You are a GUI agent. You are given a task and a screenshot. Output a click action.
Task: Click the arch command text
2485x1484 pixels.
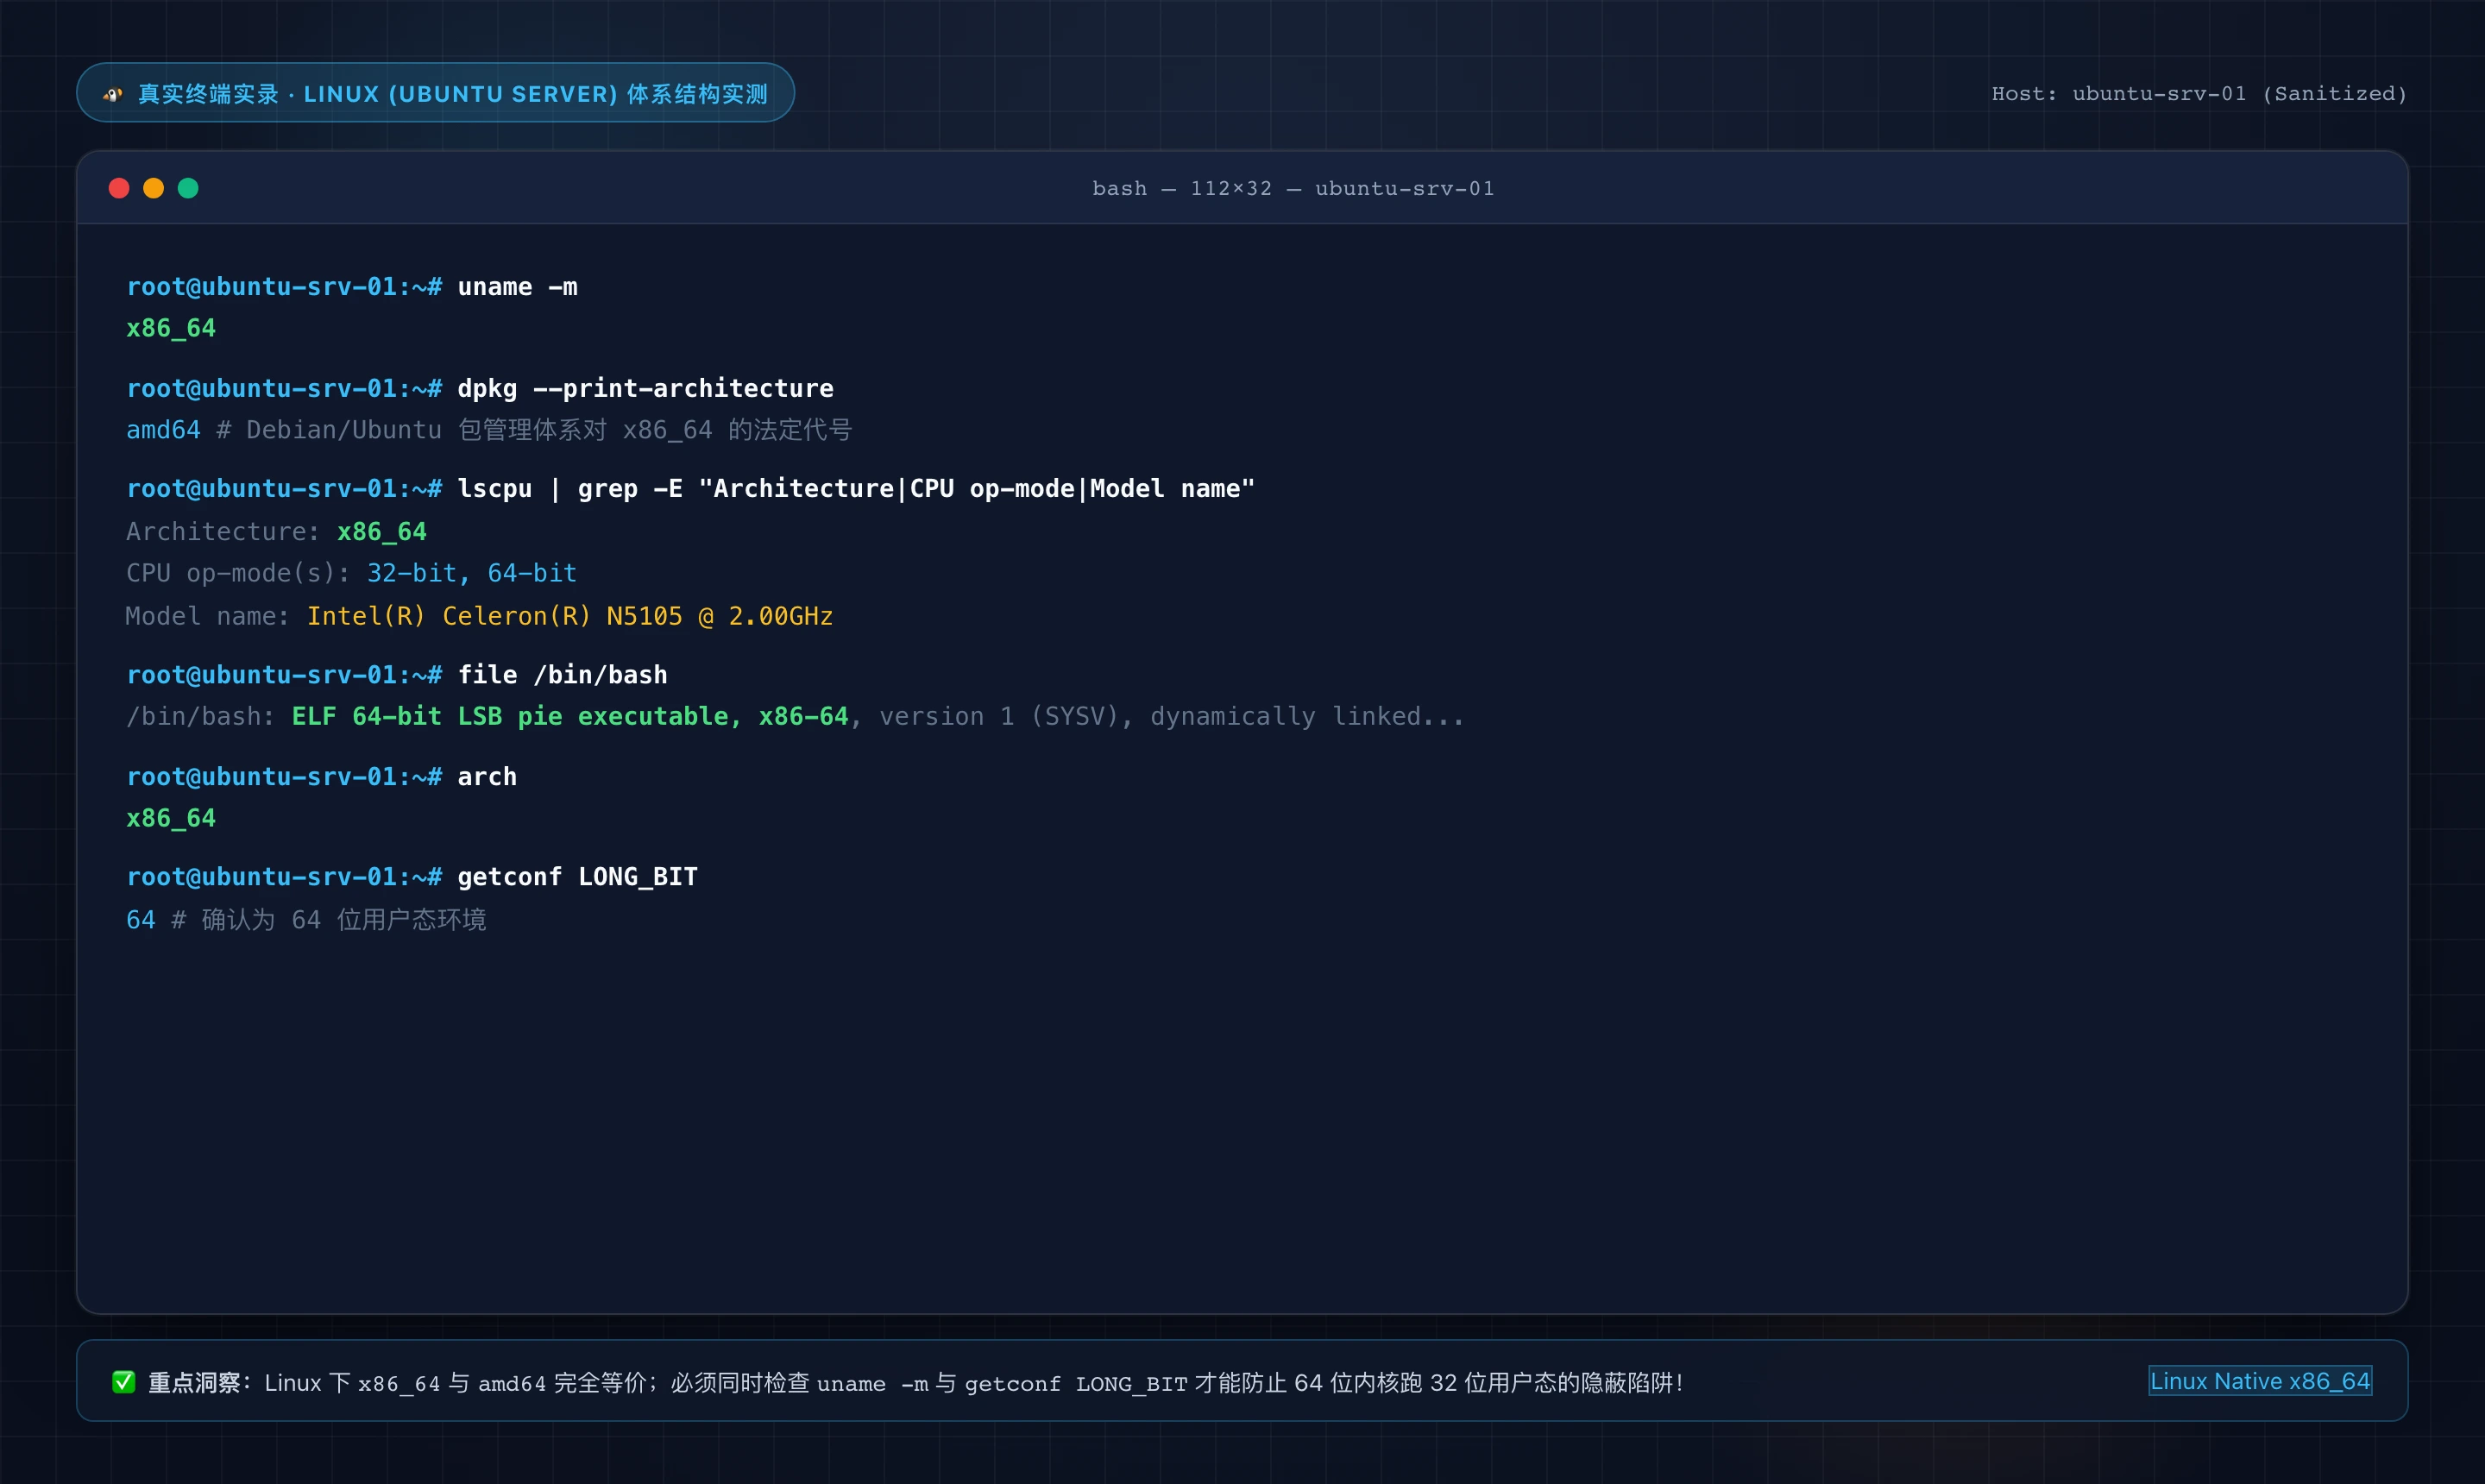click(x=487, y=777)
